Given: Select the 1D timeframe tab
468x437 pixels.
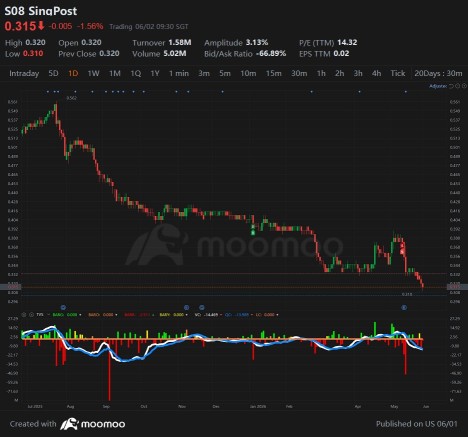Looking at the screenshot, I should click(x=73, y=73).
